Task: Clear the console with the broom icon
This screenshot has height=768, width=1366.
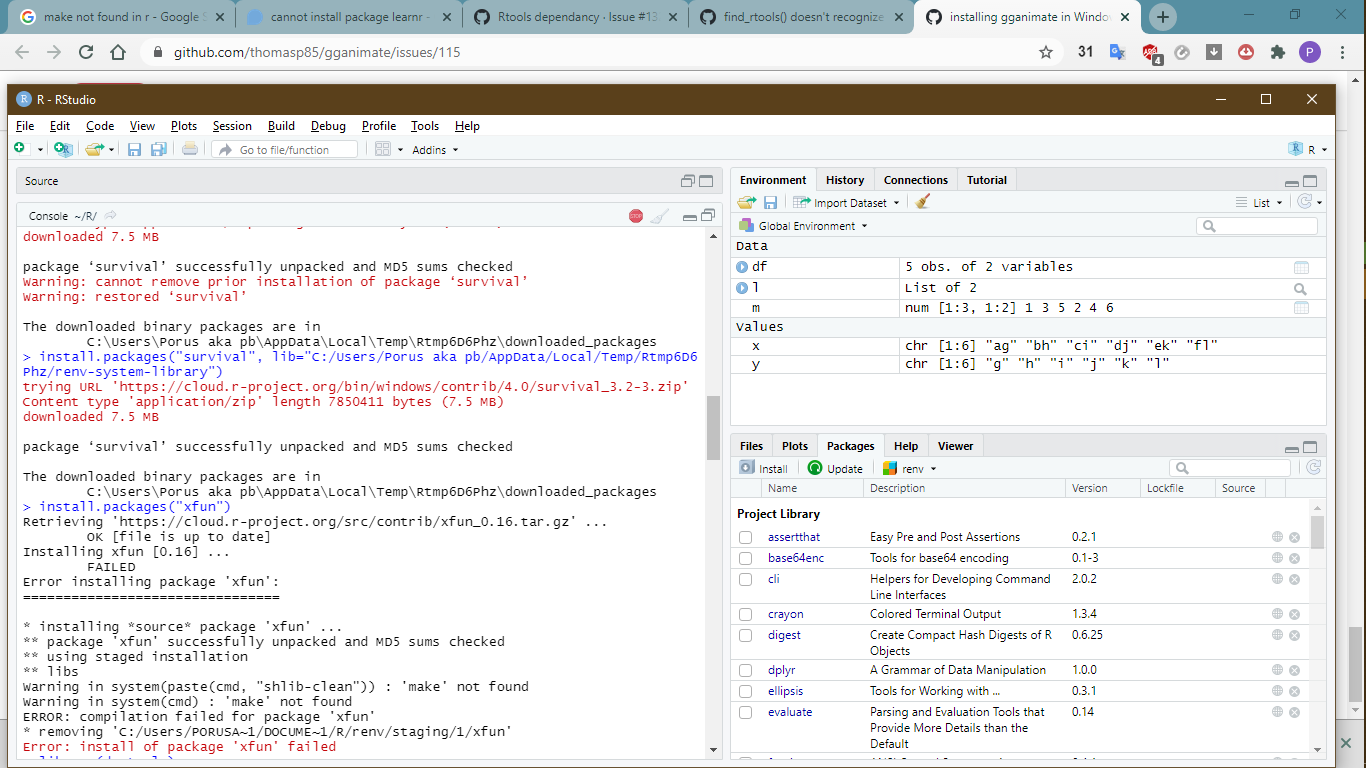Action: 659,214
